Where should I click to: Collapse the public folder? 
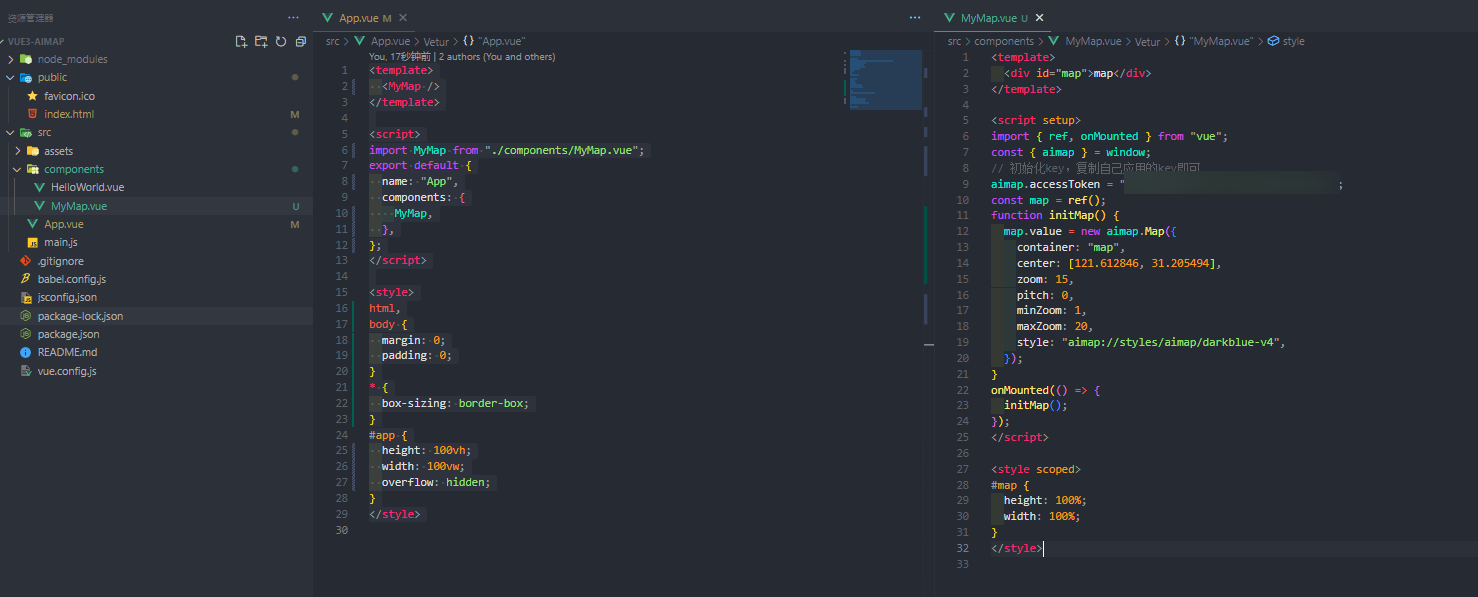10,77
